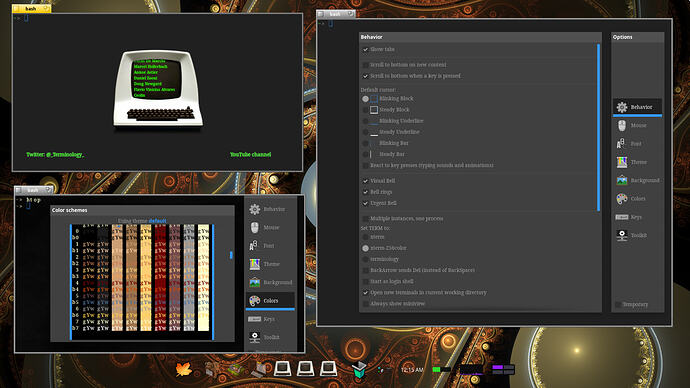Select the bash tab of the Color schemes window
690x388 pixels.
point(34,190)
